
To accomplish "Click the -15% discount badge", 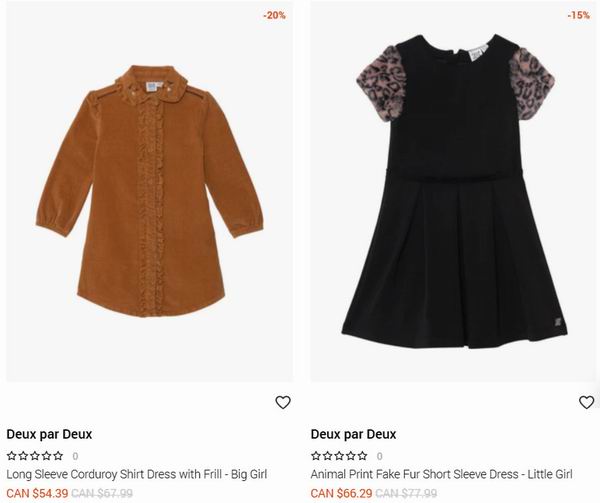I will point(579,15).
